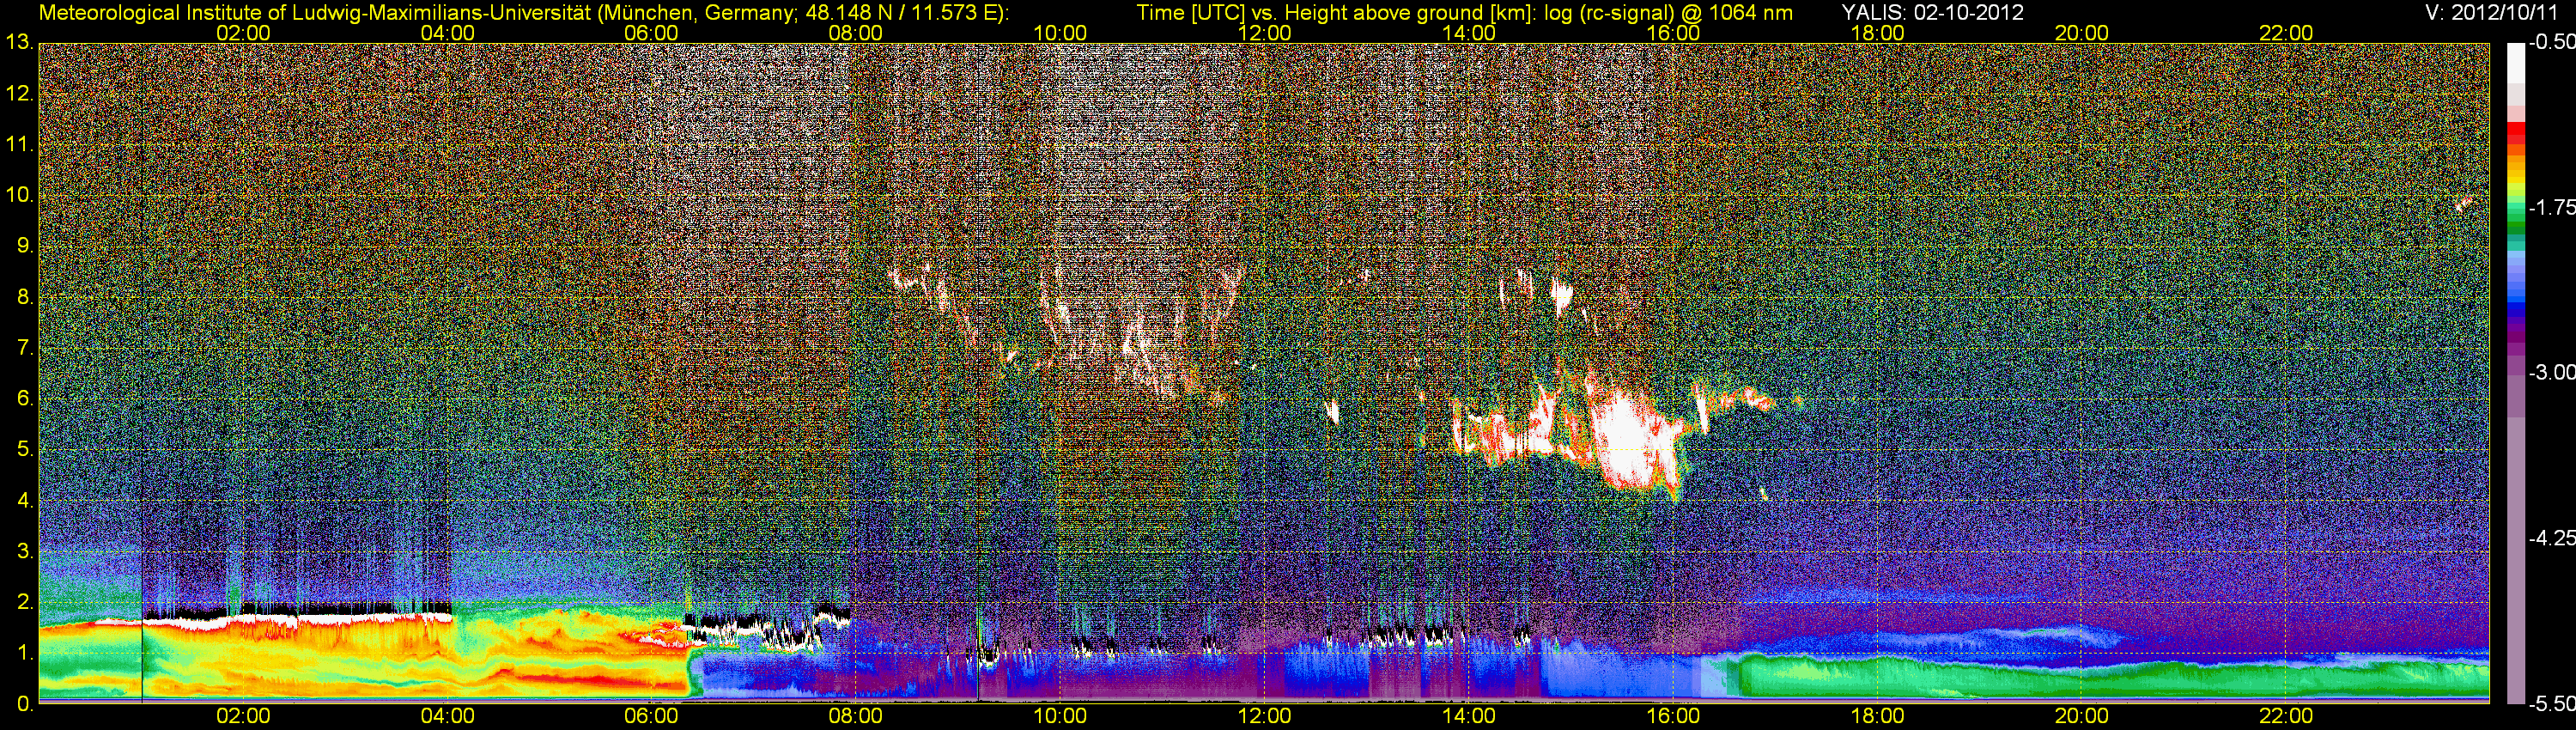The height and width of the screenshot is (730, 2576).
Task: Click '02:00' on the upper time axis
Action: tap(243, 33)
